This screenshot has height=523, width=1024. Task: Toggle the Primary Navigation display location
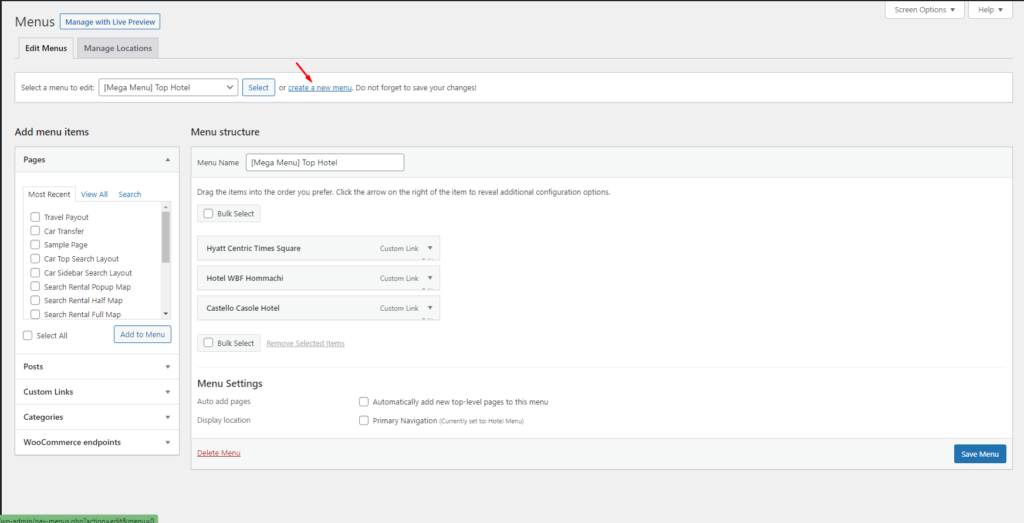tap(364, 421)
